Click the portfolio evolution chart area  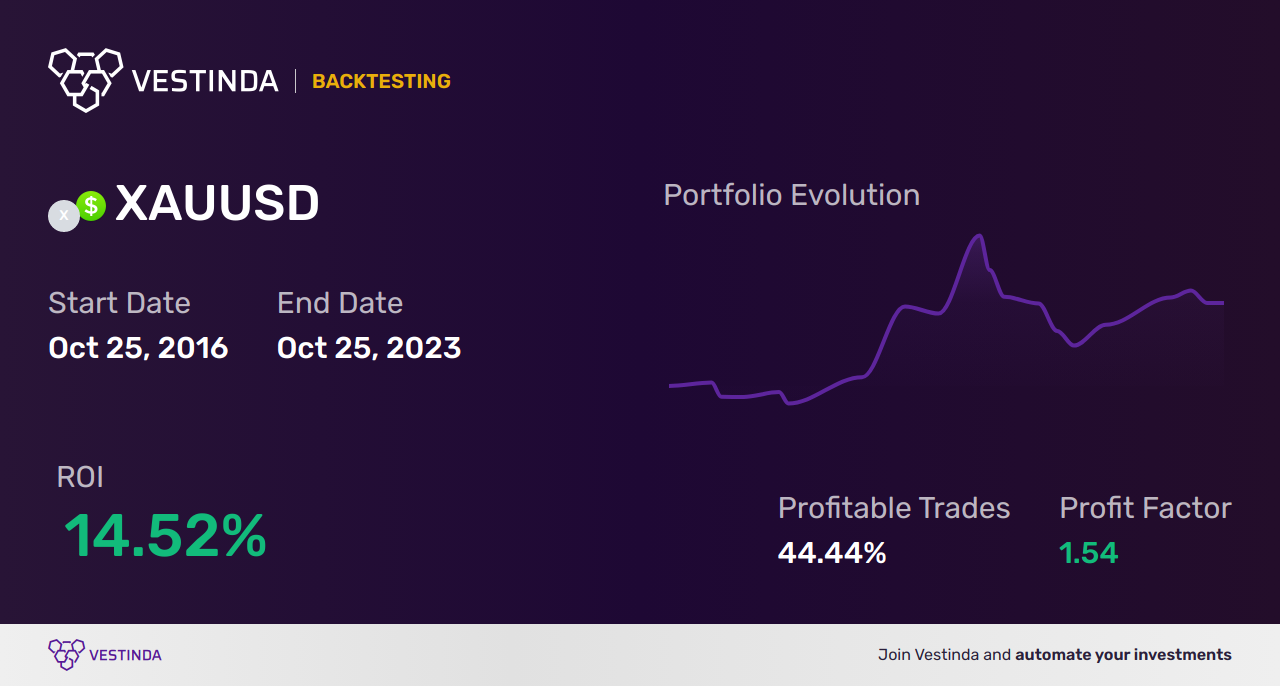(946, 320)
